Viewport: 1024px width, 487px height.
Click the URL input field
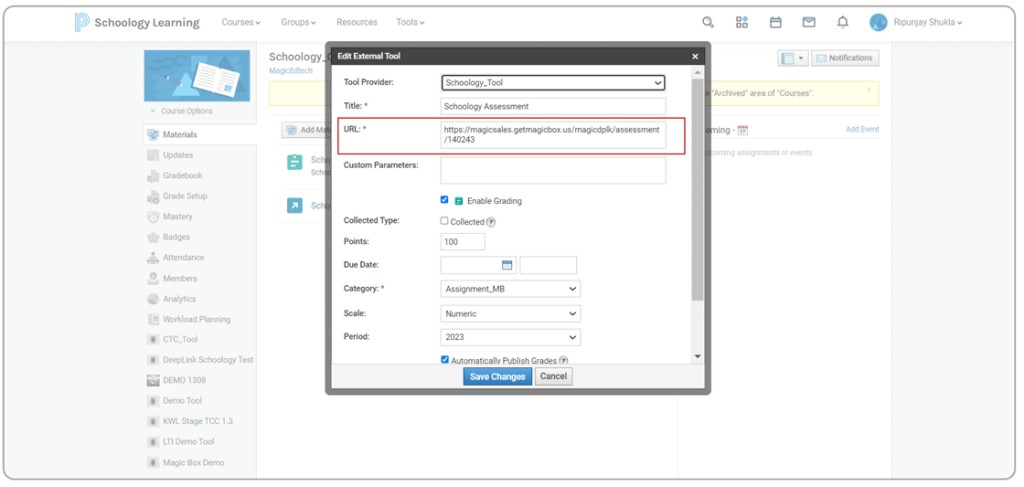pyautogui.click(x=553, y=135)
